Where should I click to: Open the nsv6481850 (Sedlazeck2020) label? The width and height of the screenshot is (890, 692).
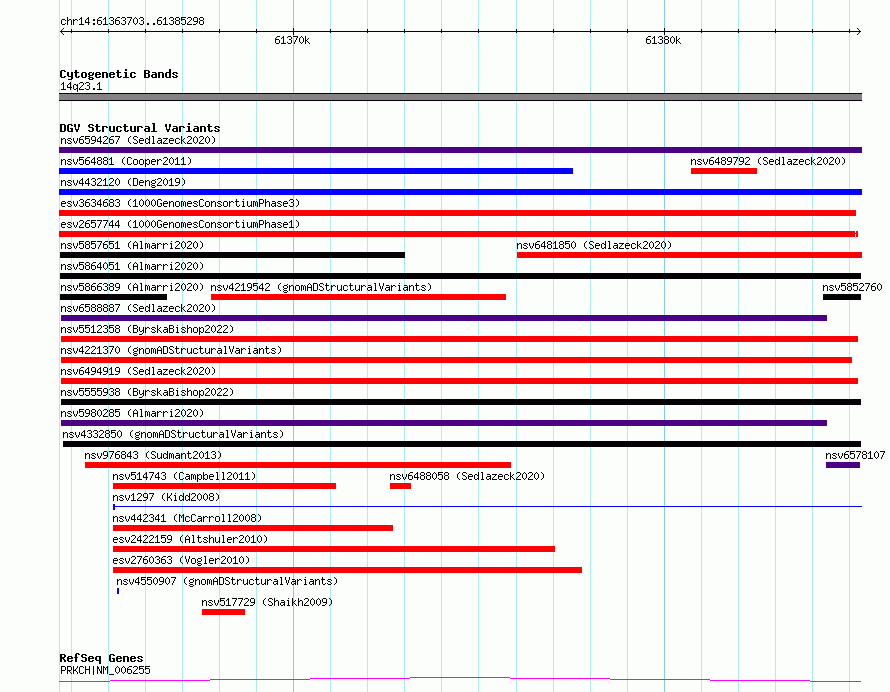[x=594, y=245]
